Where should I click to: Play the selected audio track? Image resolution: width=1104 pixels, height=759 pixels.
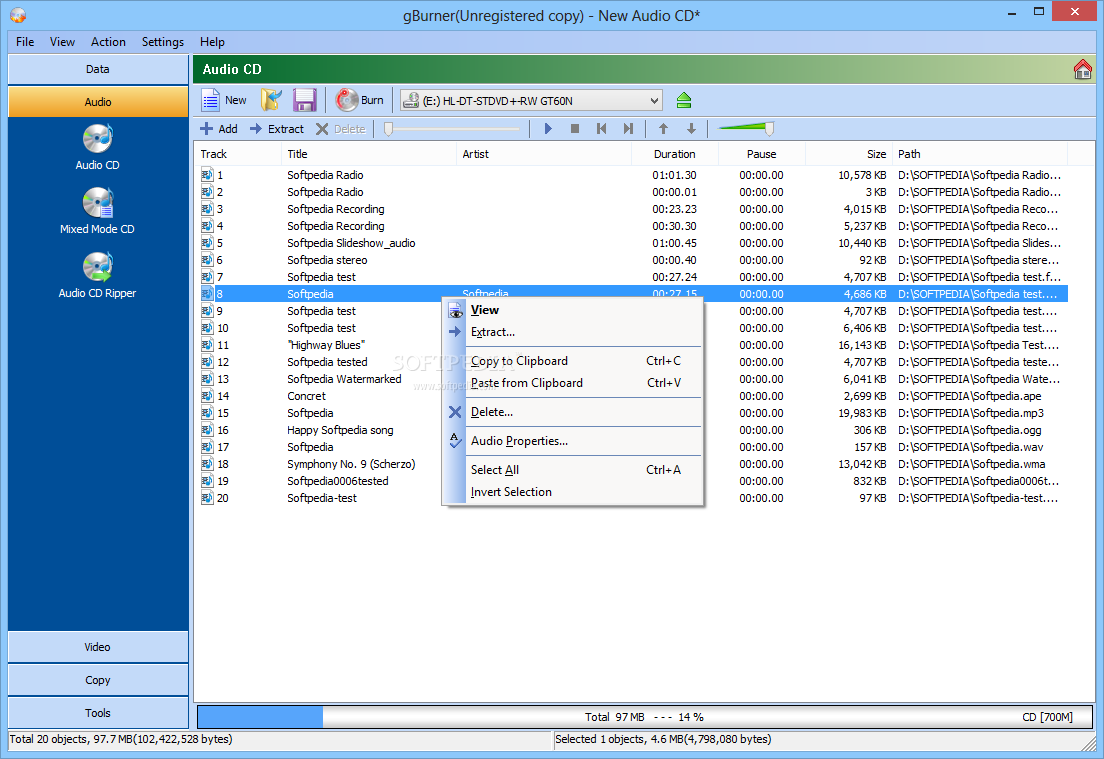[x=548, y=129]
